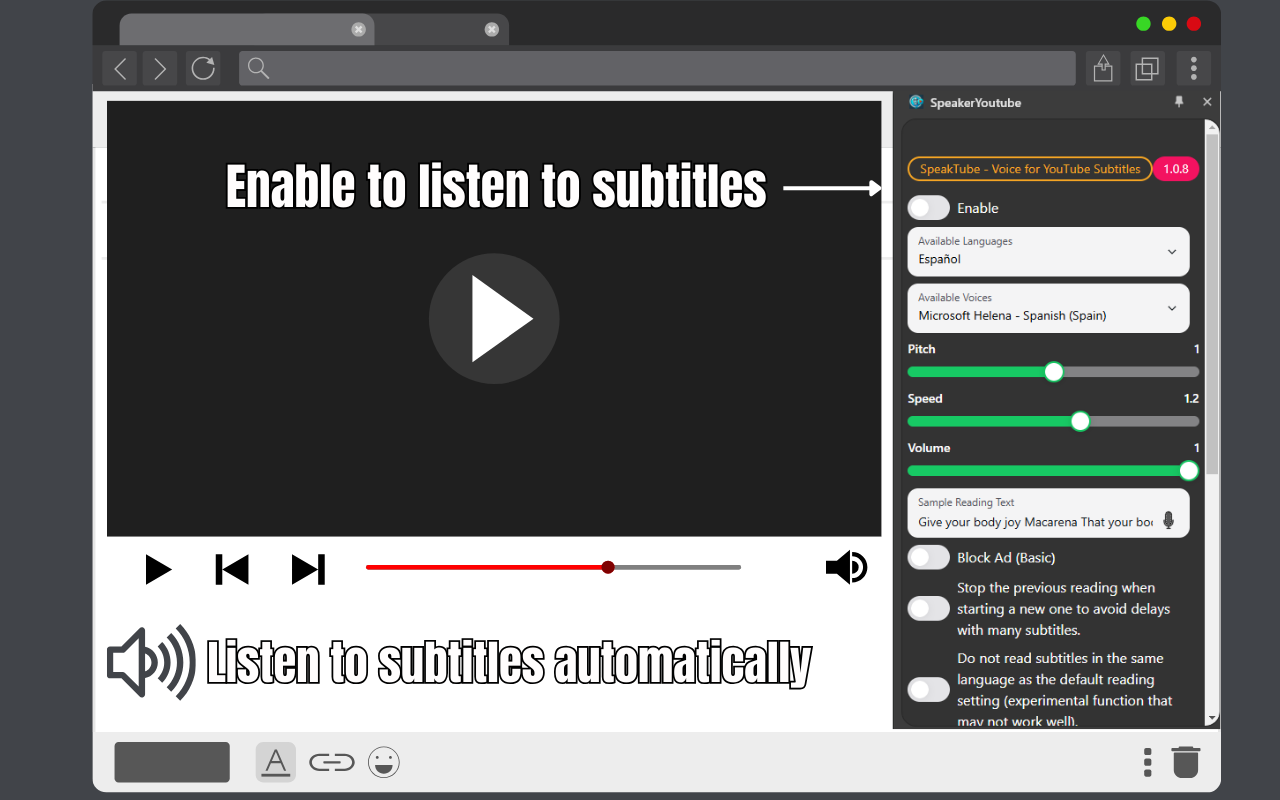Click the SpeakerYoutube extension globe icon
The image size is (1280, 800).
pyautogui.click(x=915, y=102)
